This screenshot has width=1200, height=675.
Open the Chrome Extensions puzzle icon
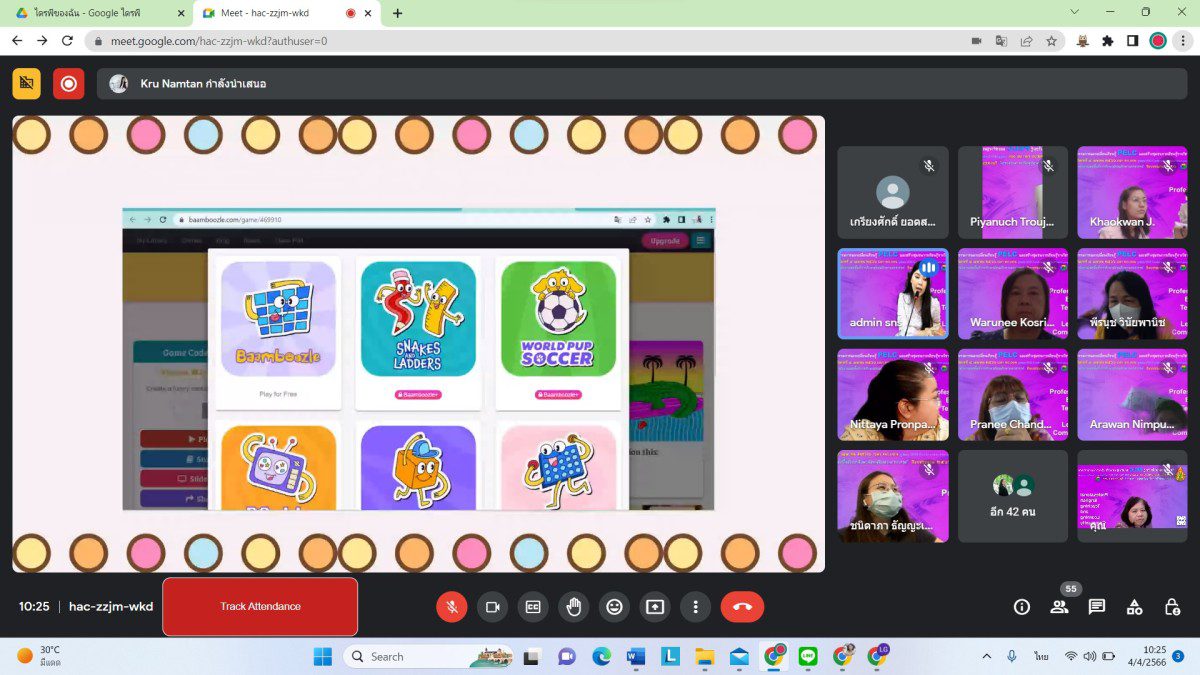coord(1107,41)
